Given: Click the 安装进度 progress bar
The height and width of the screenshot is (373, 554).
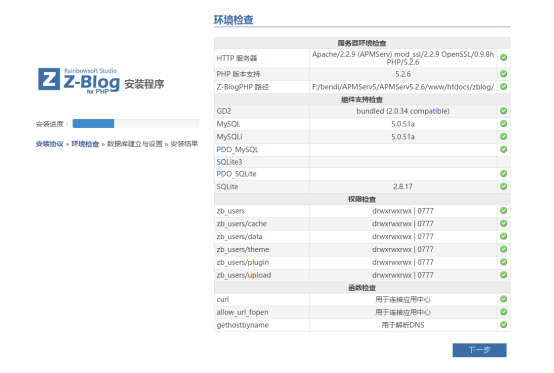Looking at the screenshot, I should 136,123.
